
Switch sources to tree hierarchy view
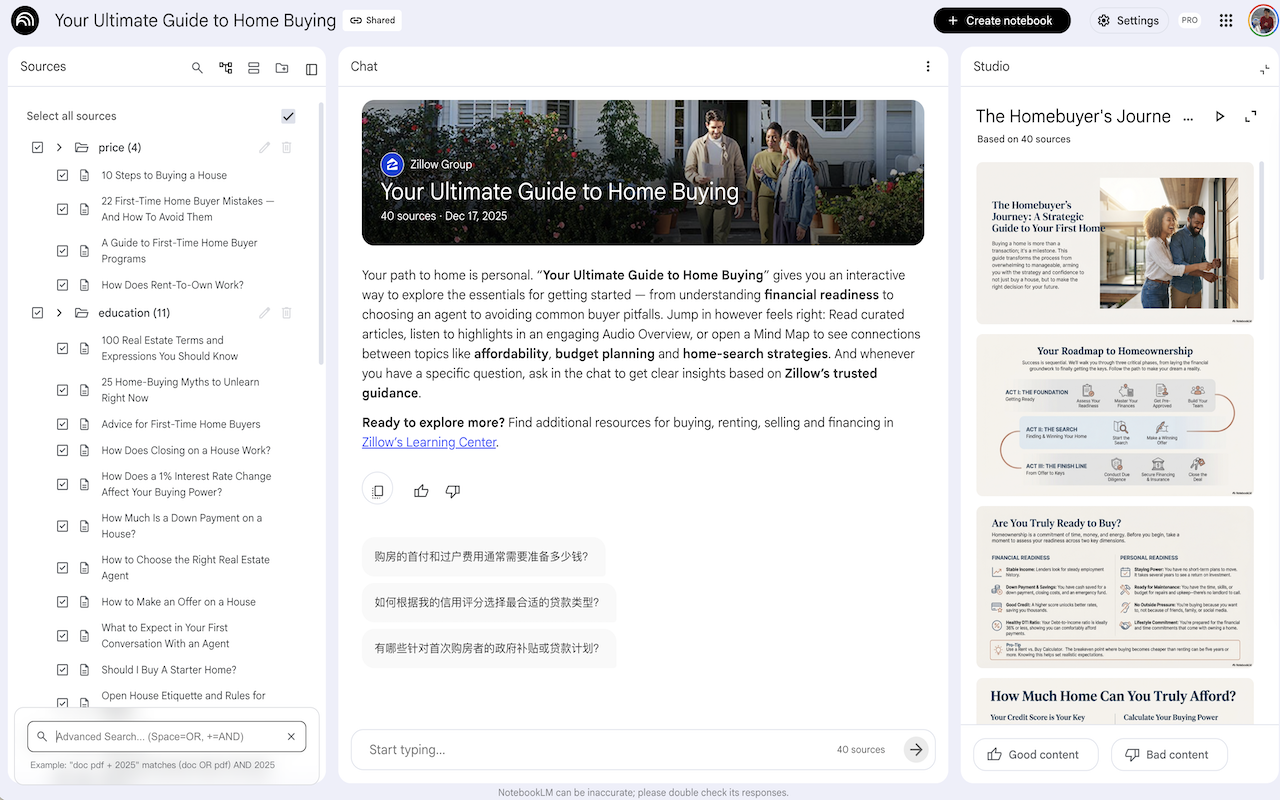[226, 68]
